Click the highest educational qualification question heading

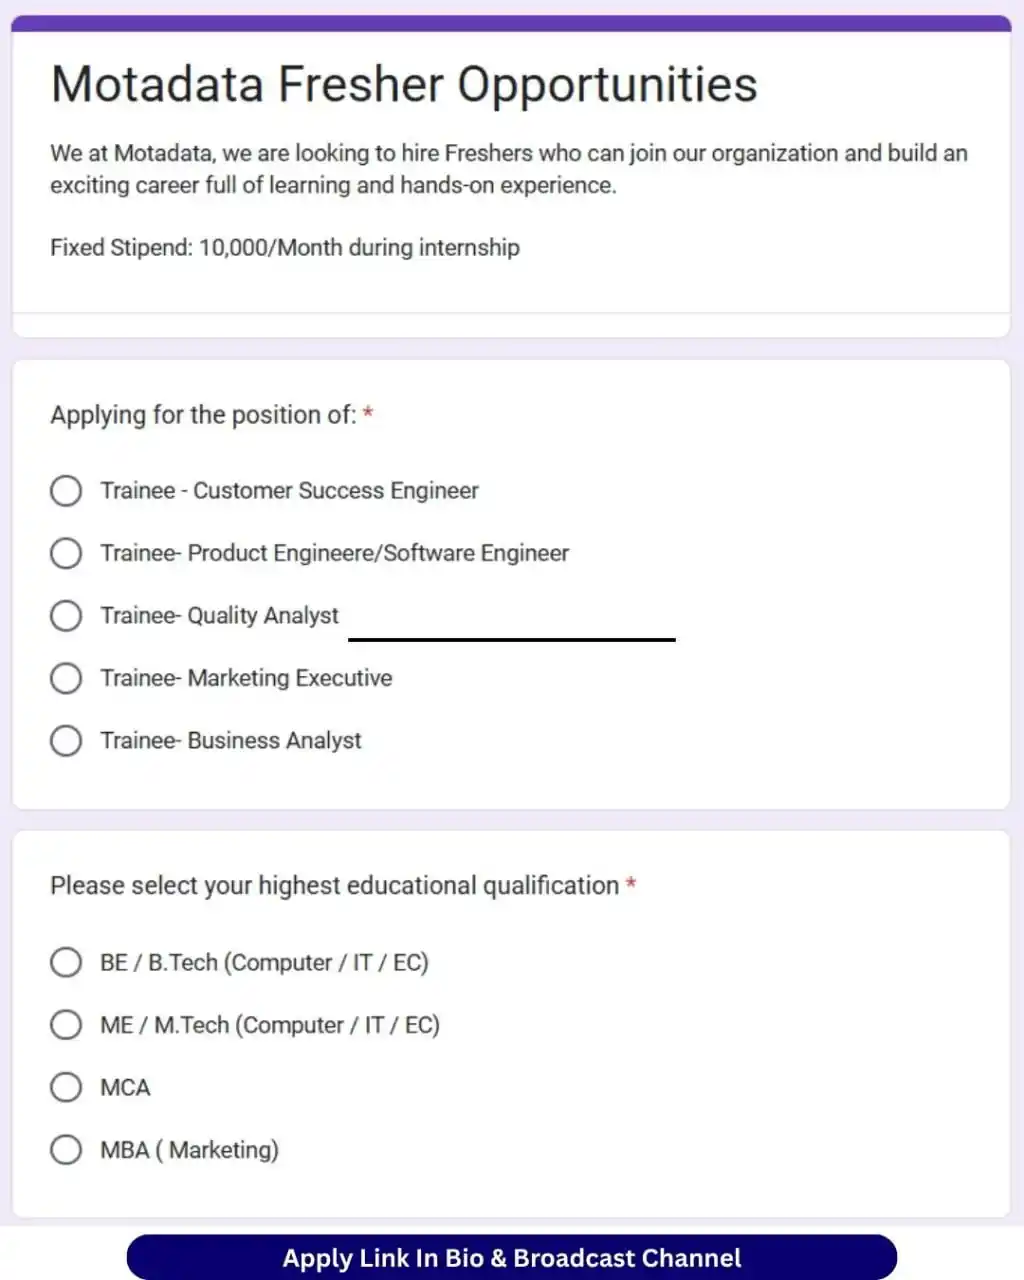(335, 886)
